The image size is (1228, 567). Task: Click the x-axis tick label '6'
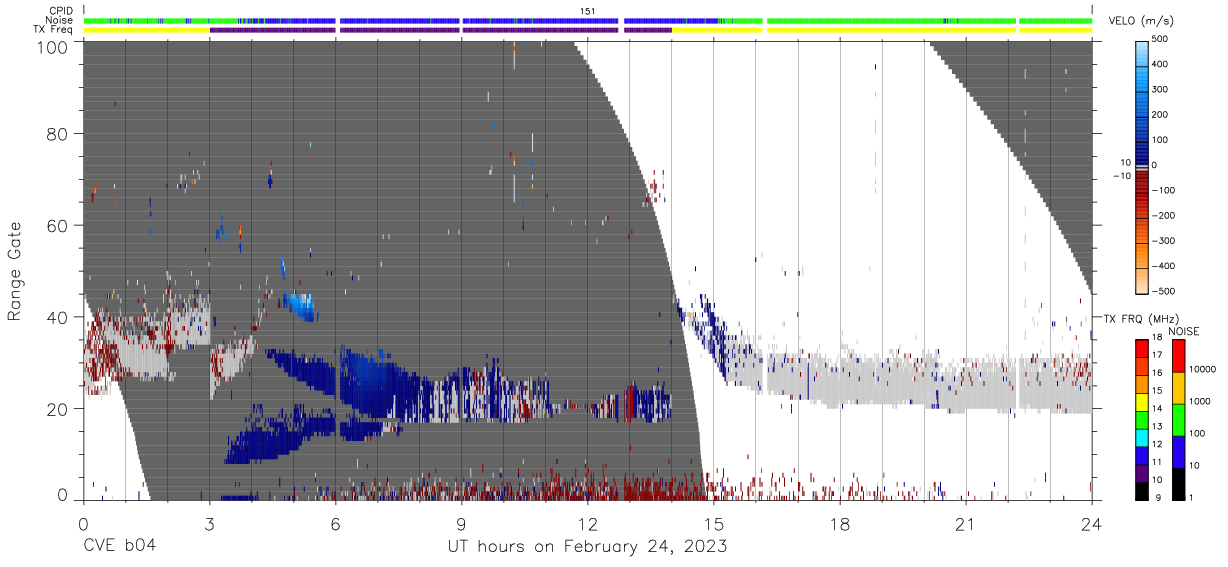tap(335, 524)
